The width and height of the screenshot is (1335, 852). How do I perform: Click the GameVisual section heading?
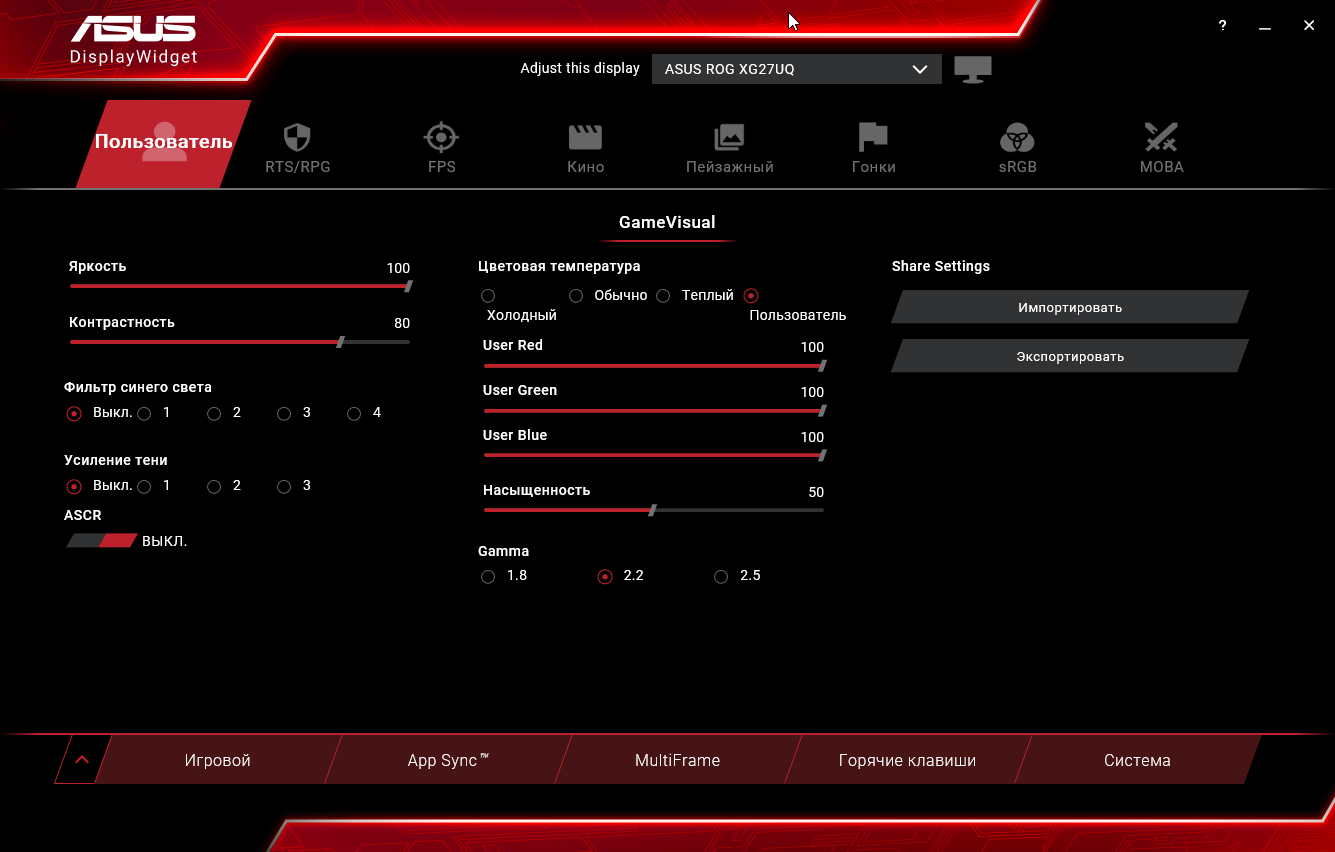pos(667,222)
